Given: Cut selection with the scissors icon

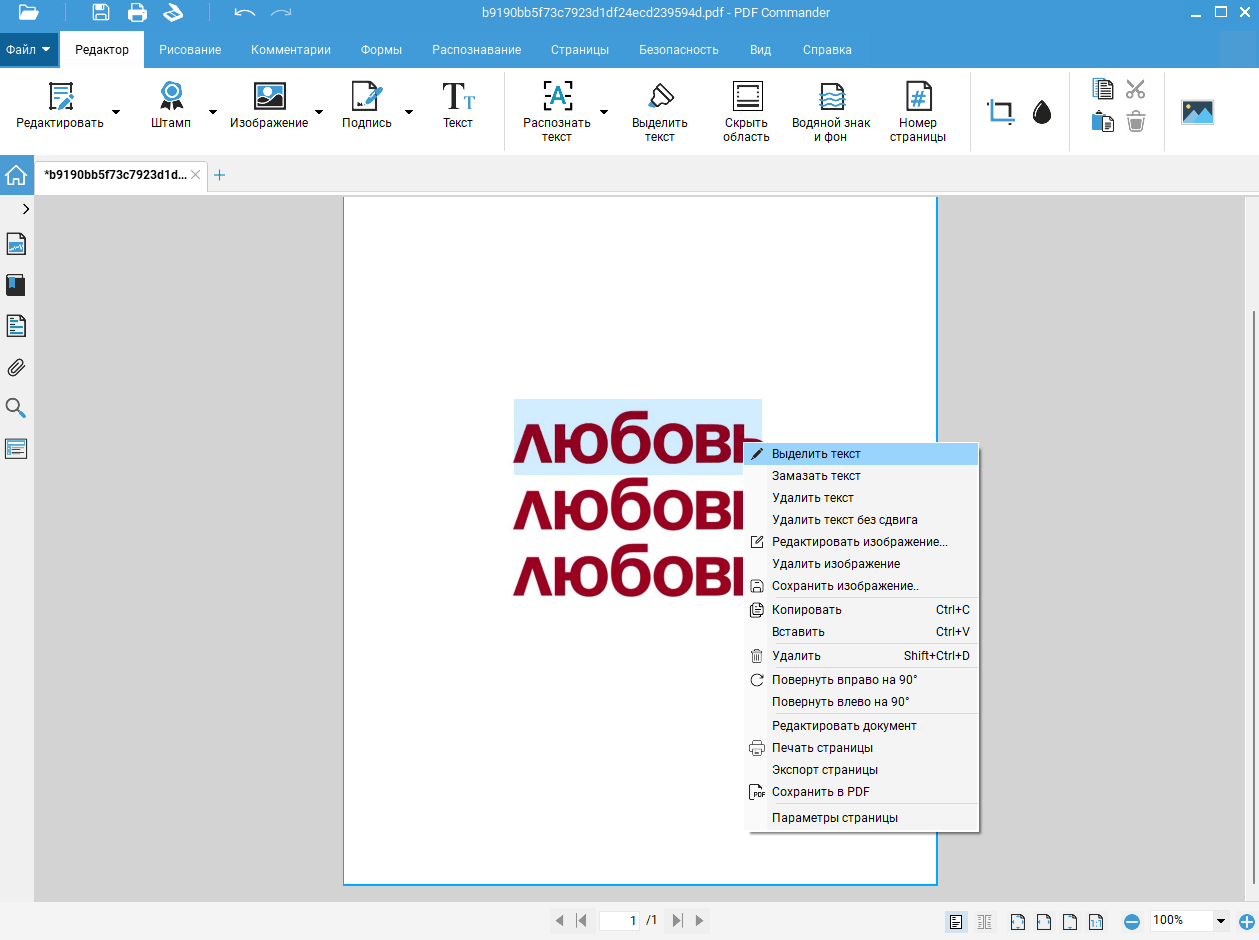Looking at the screenshot, I should (1135, 89).
